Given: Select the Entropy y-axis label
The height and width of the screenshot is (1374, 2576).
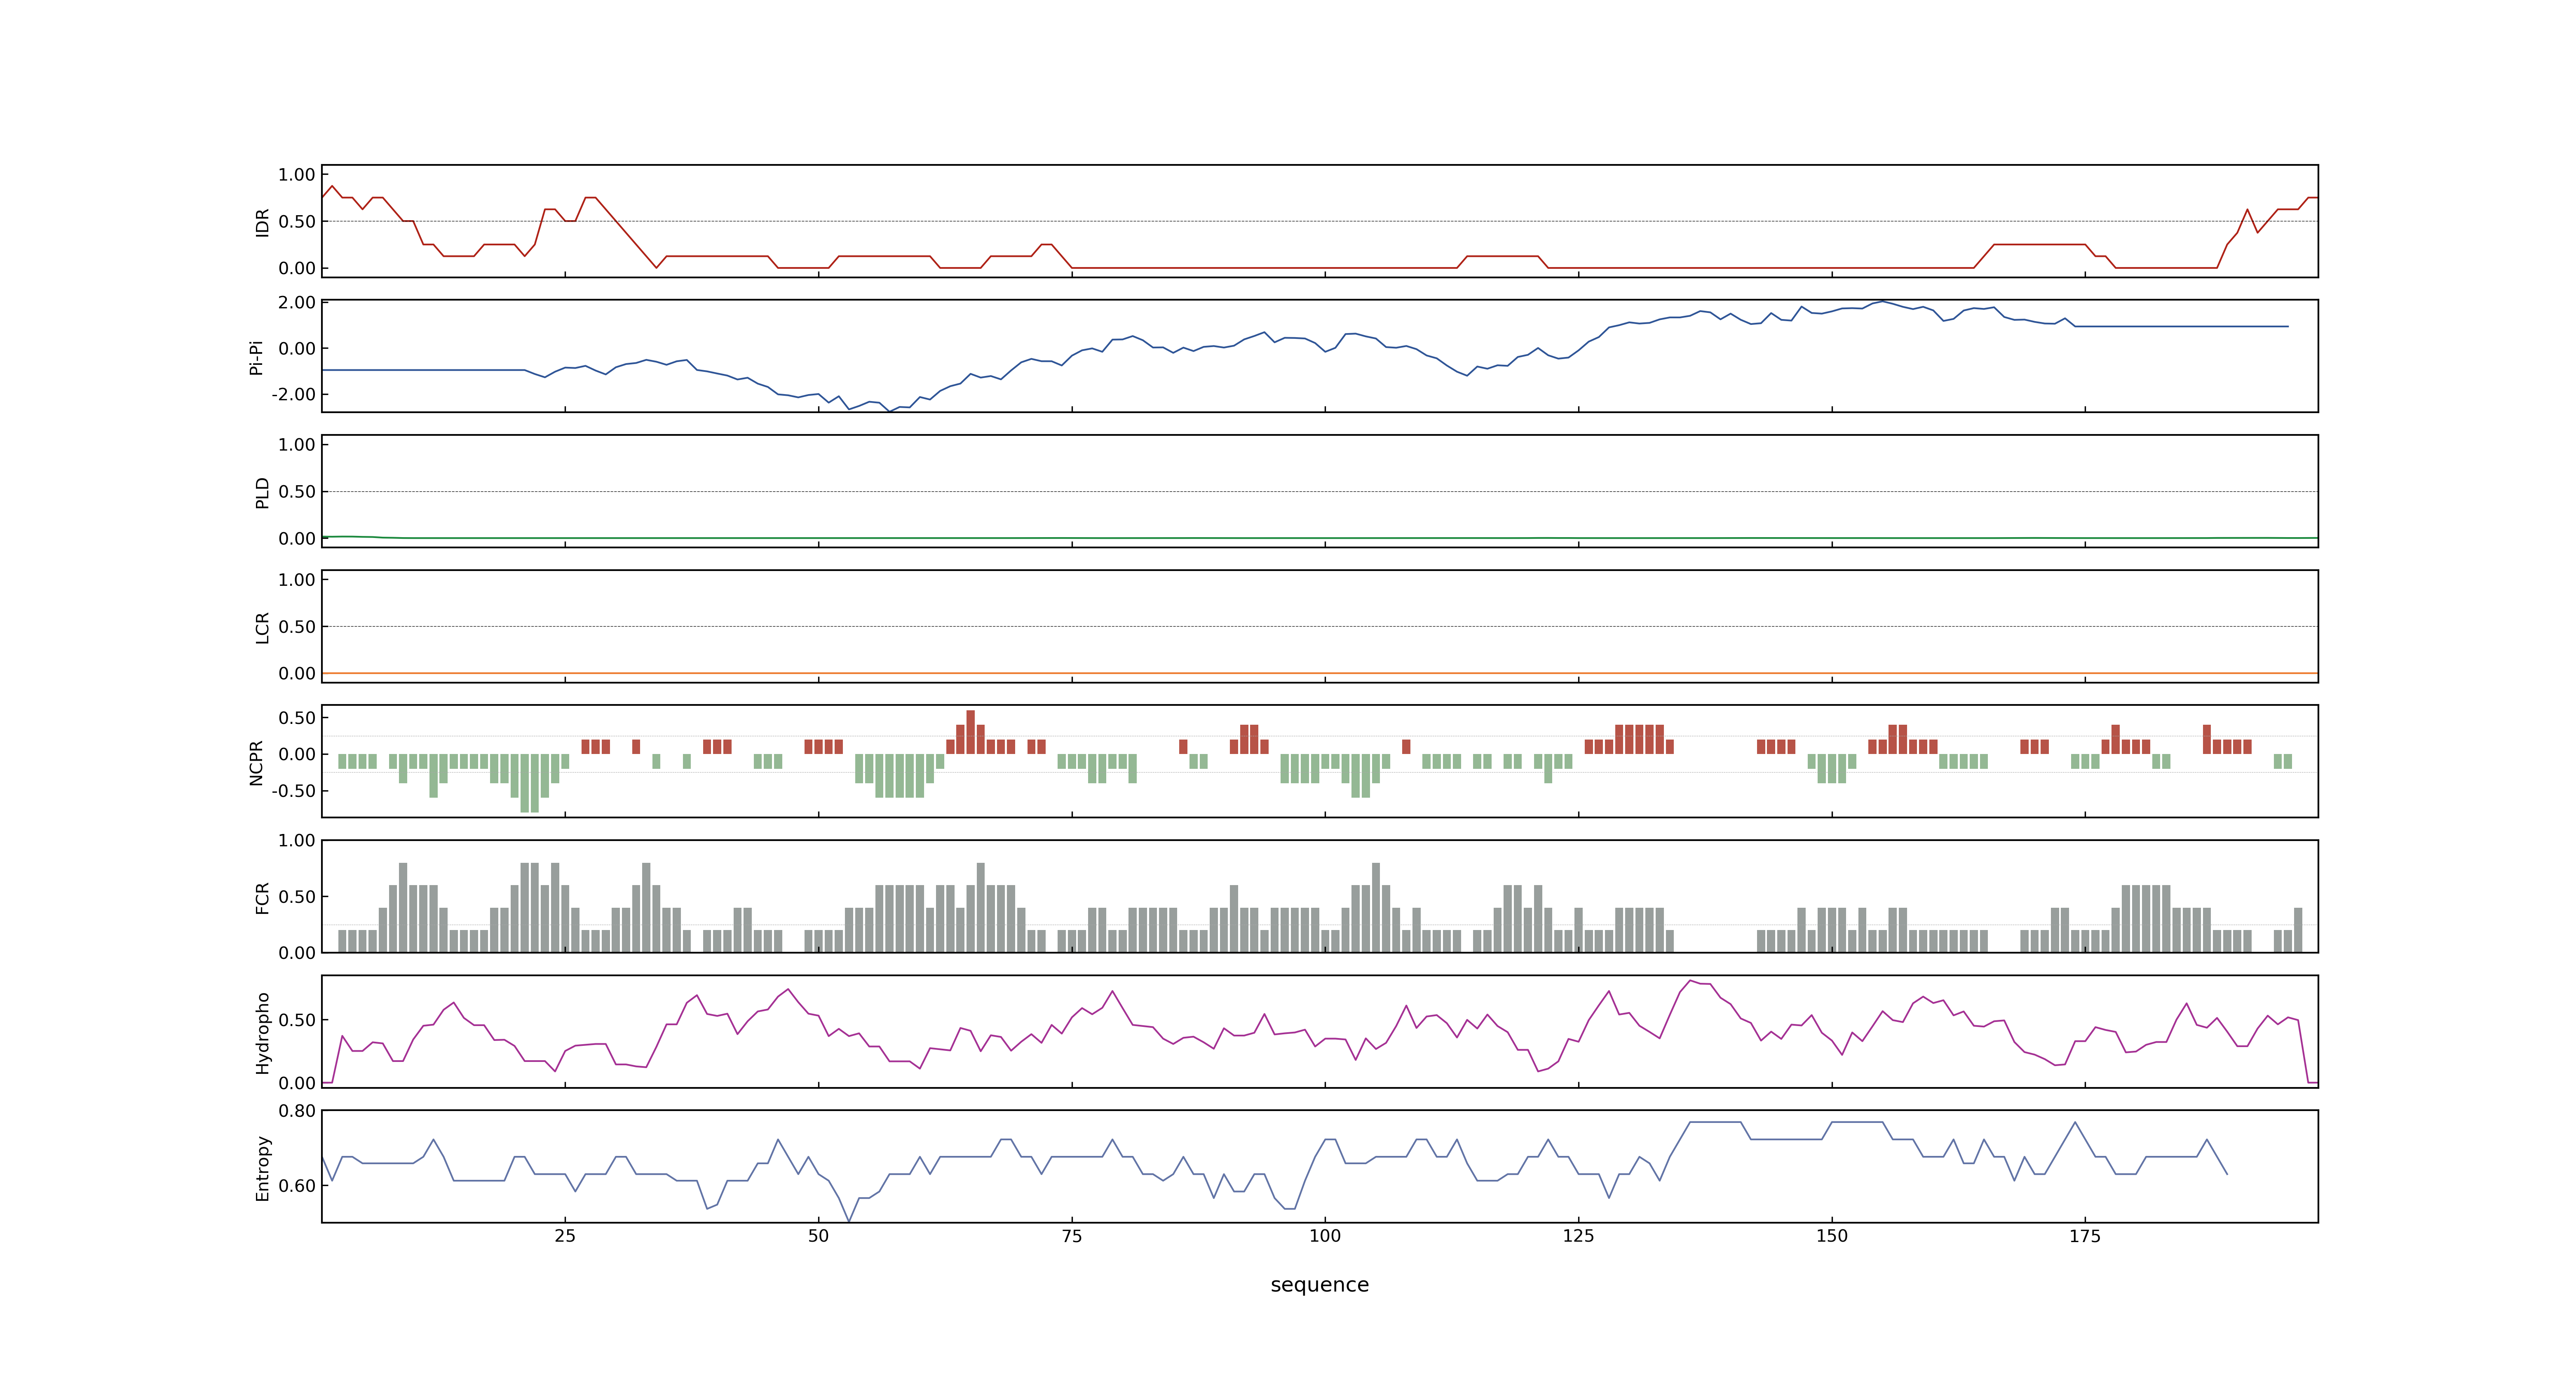Looking at the screenshot, I should coord(262,1168).
